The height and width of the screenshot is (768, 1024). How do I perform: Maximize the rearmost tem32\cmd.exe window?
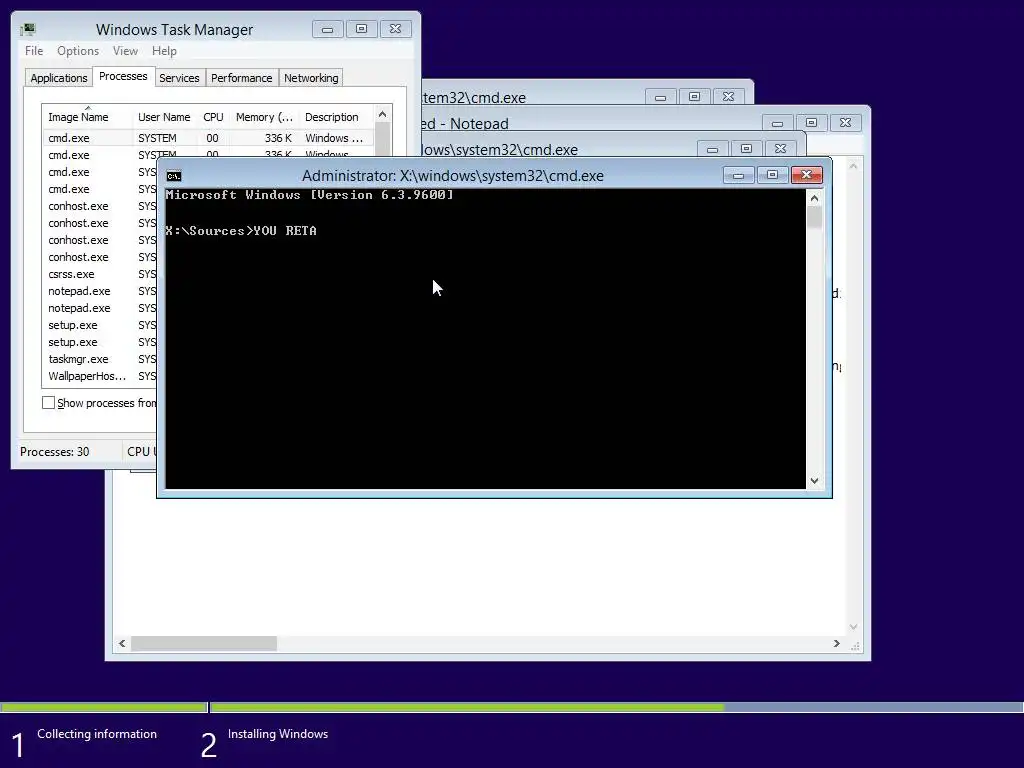click(x=695, y=97)
